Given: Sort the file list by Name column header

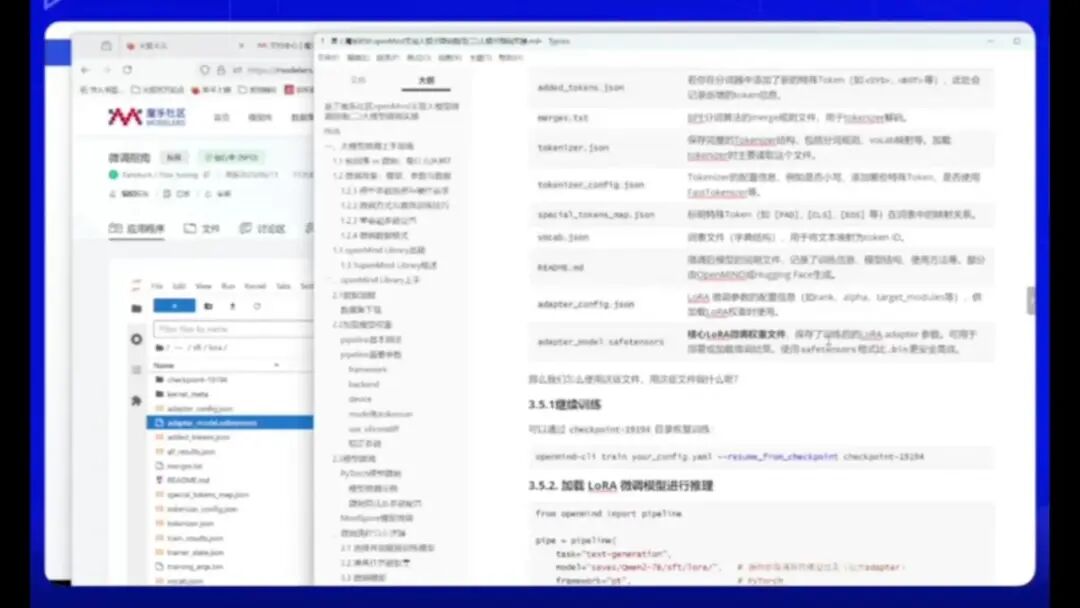Looking at the screenshot, I should click(x=164, y=365).
